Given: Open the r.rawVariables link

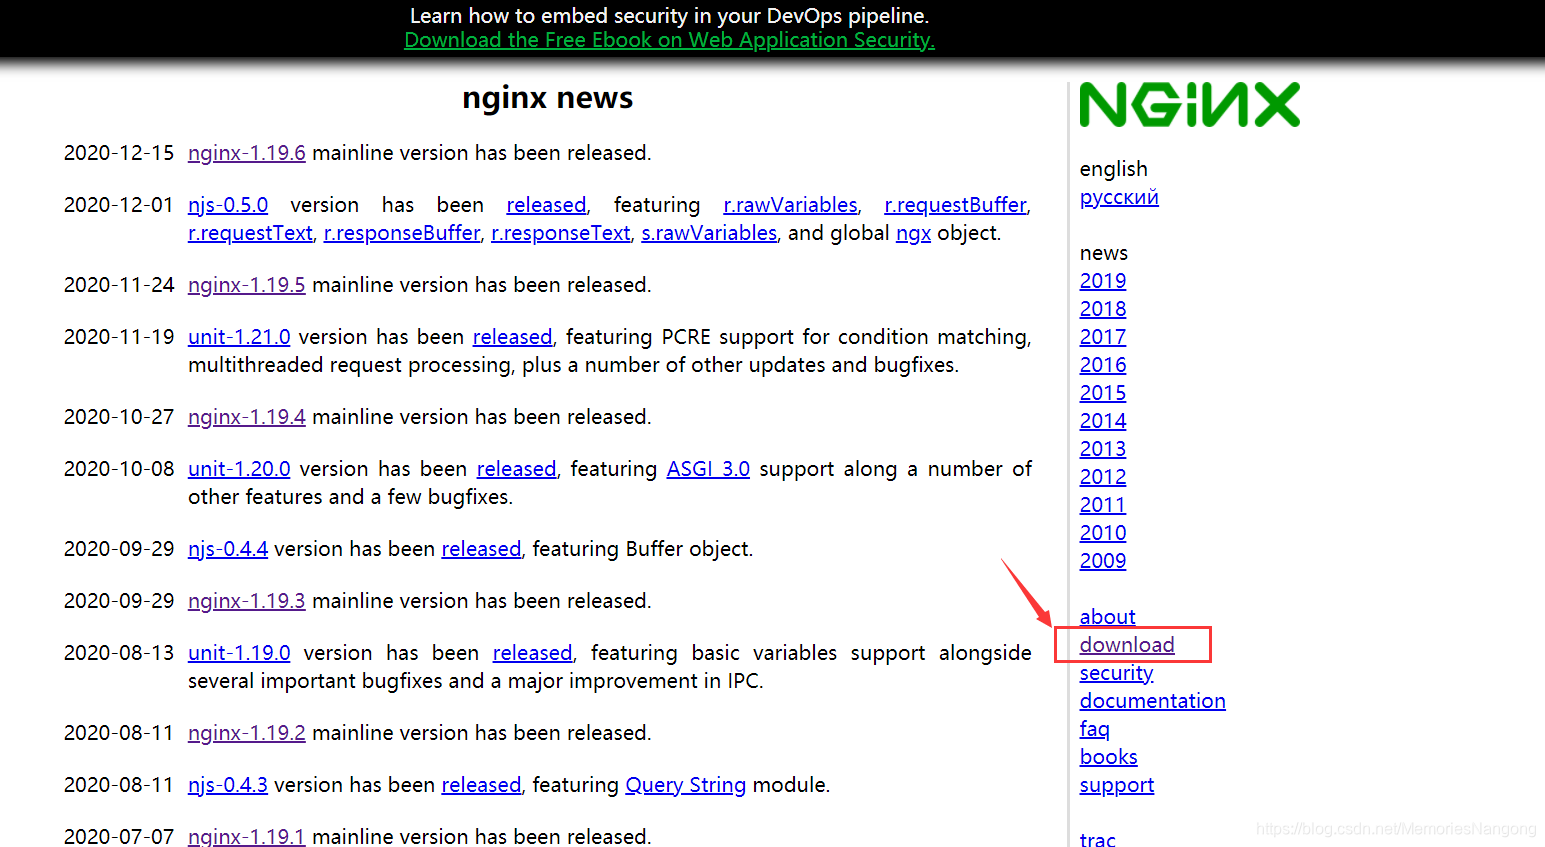Looking at the screenshot, I should (790, 205).
